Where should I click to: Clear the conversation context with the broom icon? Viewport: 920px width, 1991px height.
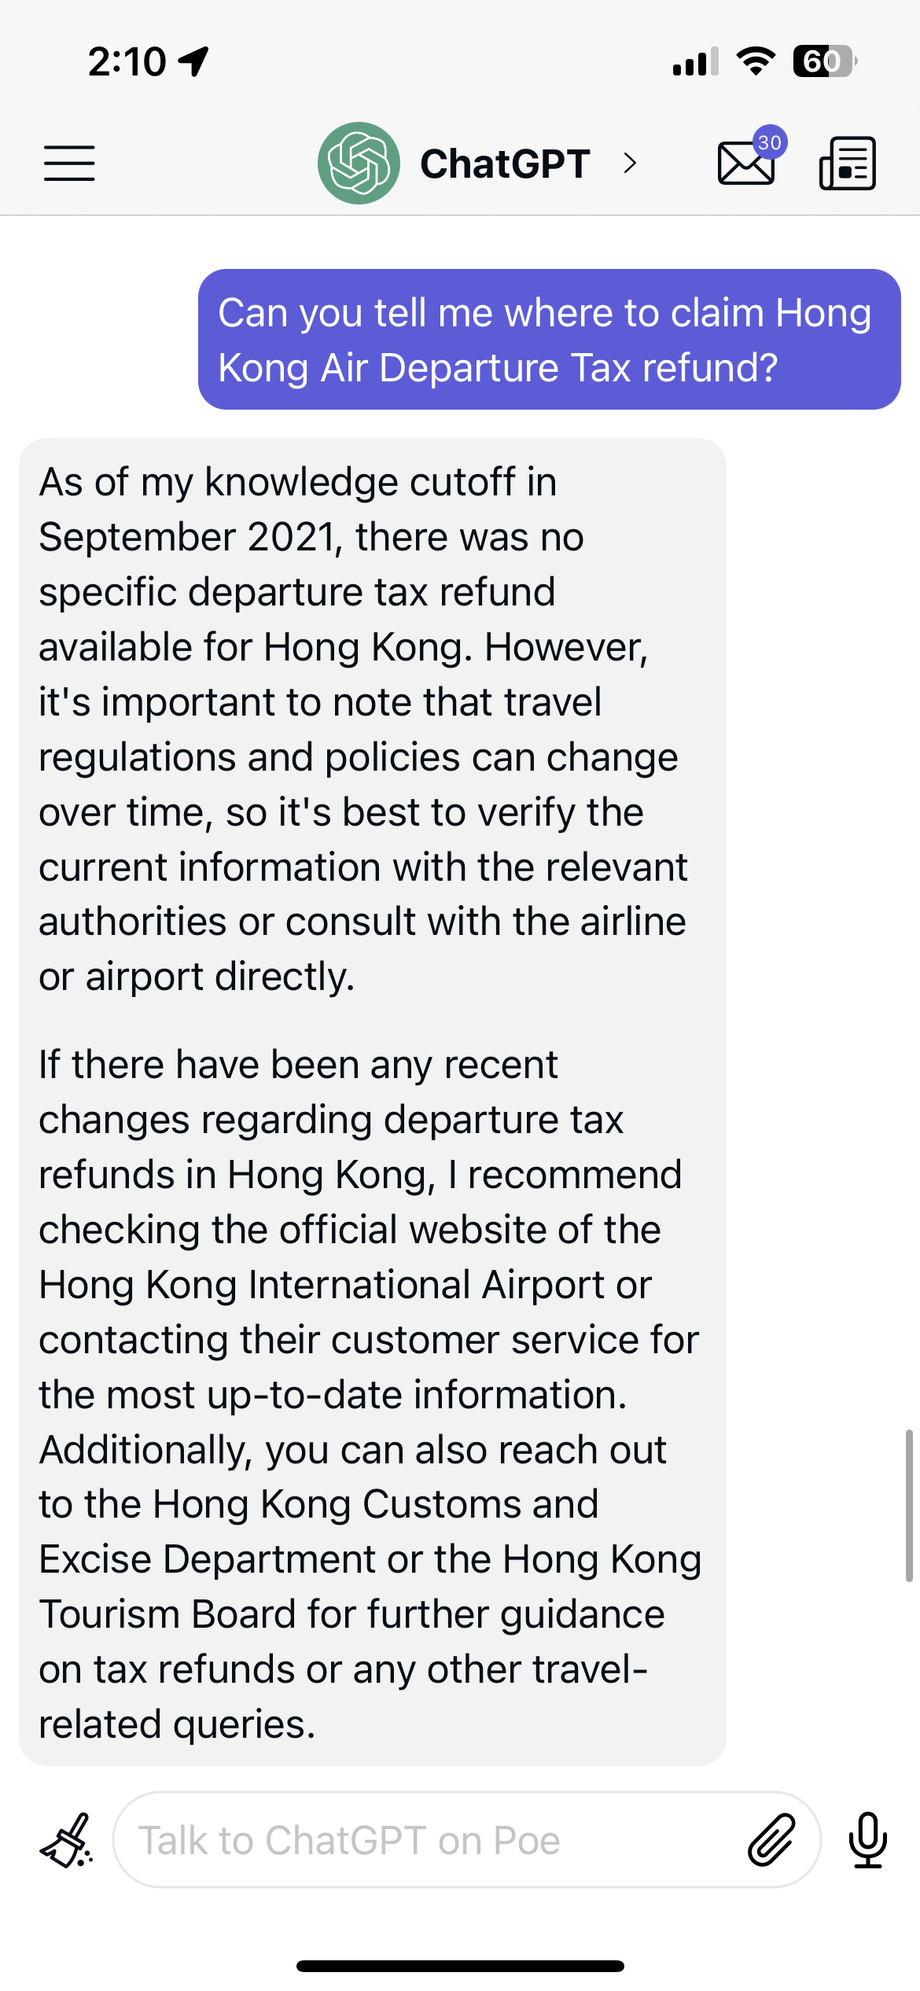[x=66, y=1839]
